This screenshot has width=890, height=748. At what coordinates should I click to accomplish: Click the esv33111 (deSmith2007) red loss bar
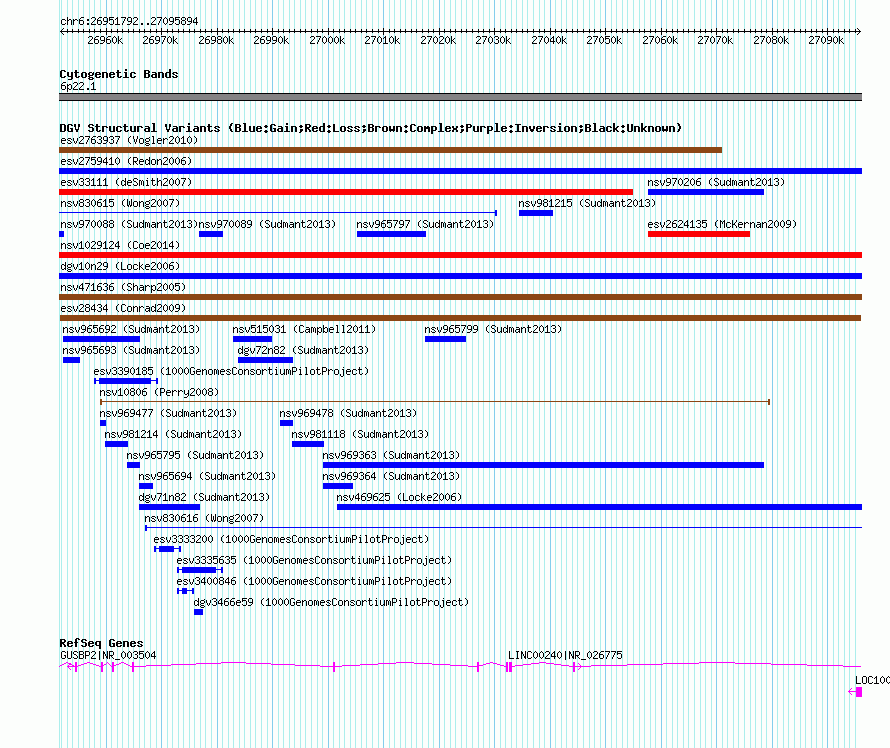[x=346, y=192]
